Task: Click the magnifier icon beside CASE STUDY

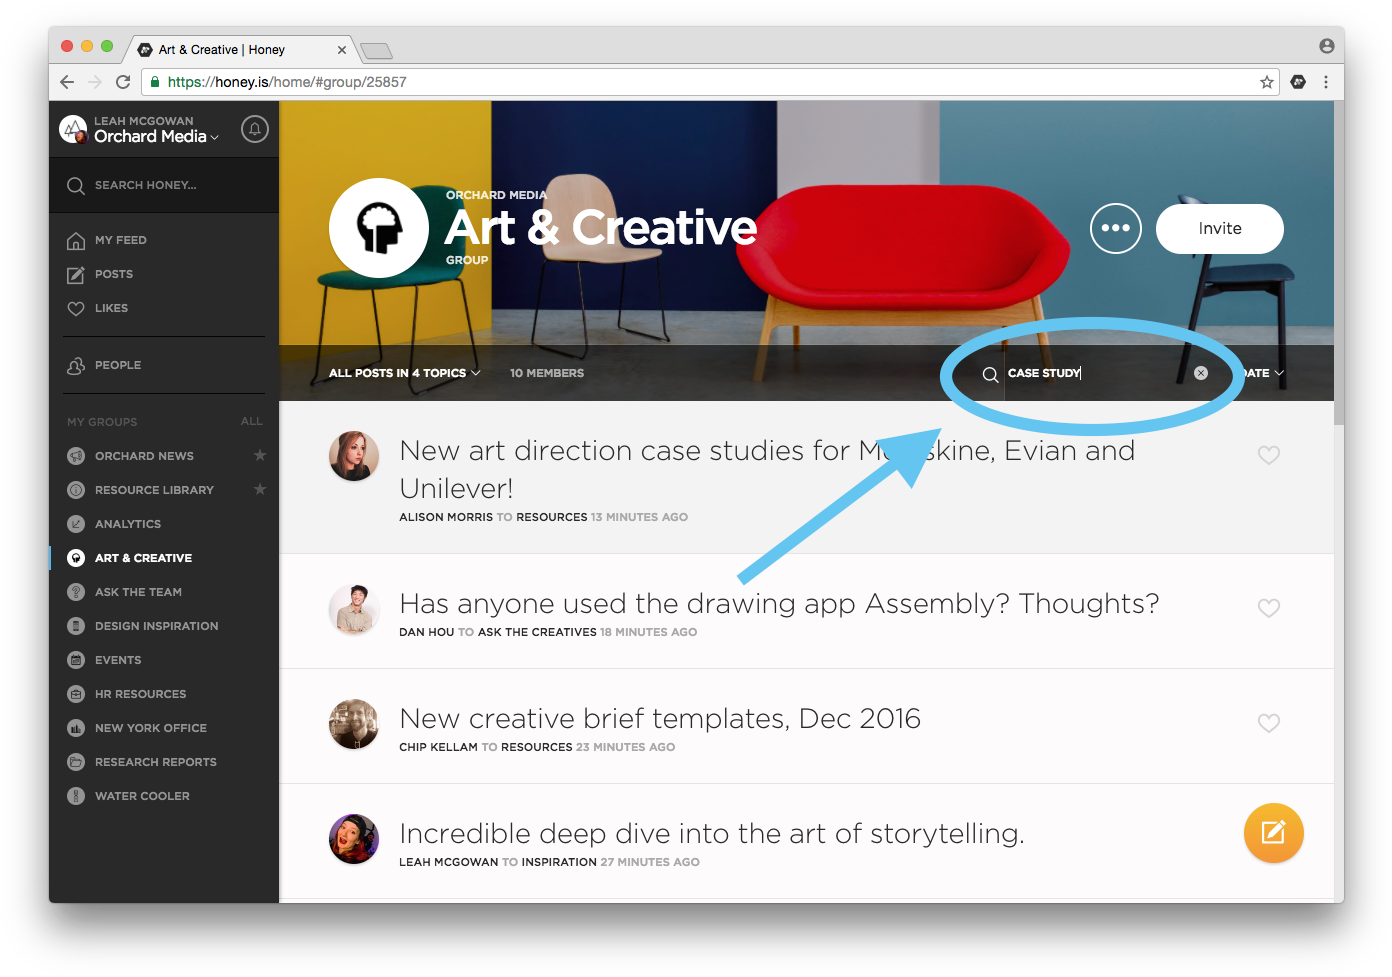Action: pyautogui.click(x=990, y=374)
